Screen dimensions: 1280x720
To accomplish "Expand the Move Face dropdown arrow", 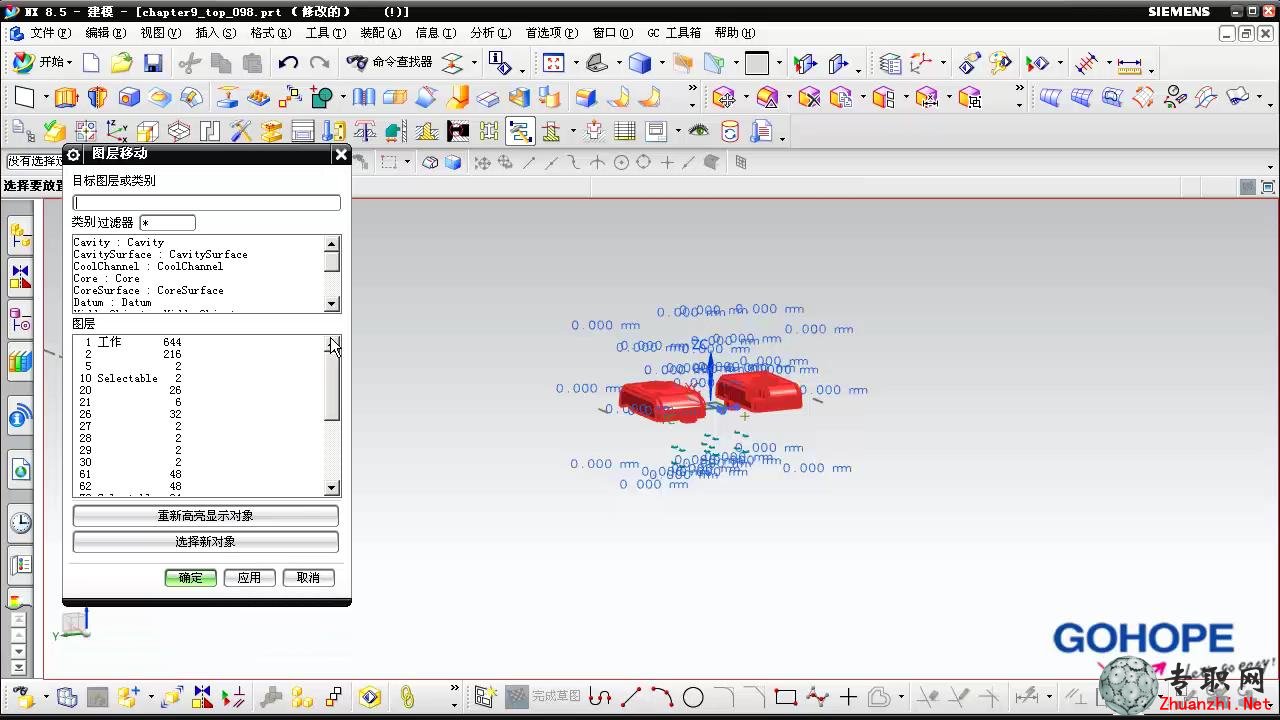I will [x=745, y=98].
